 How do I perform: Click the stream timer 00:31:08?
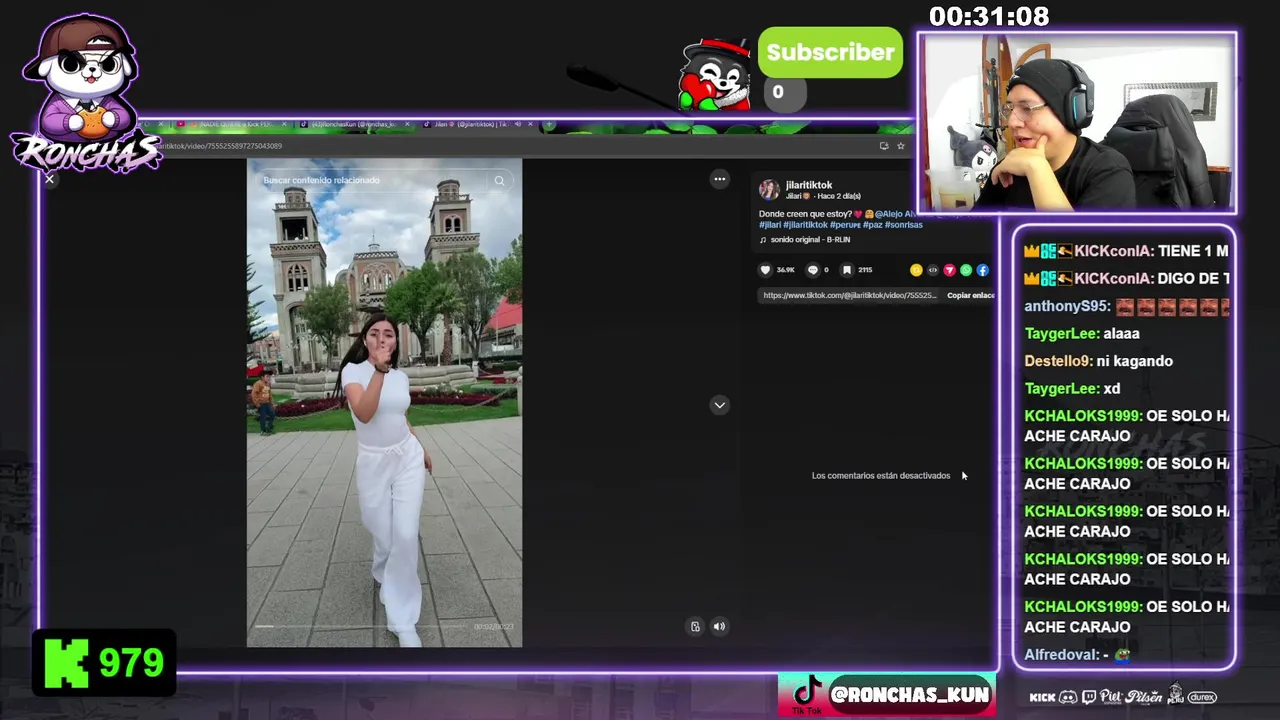(989, 17)
